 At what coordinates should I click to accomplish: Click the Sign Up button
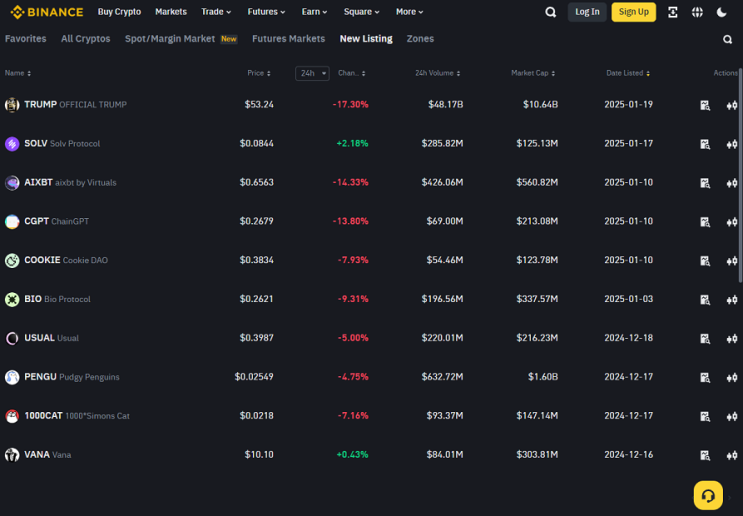point(634,12)
